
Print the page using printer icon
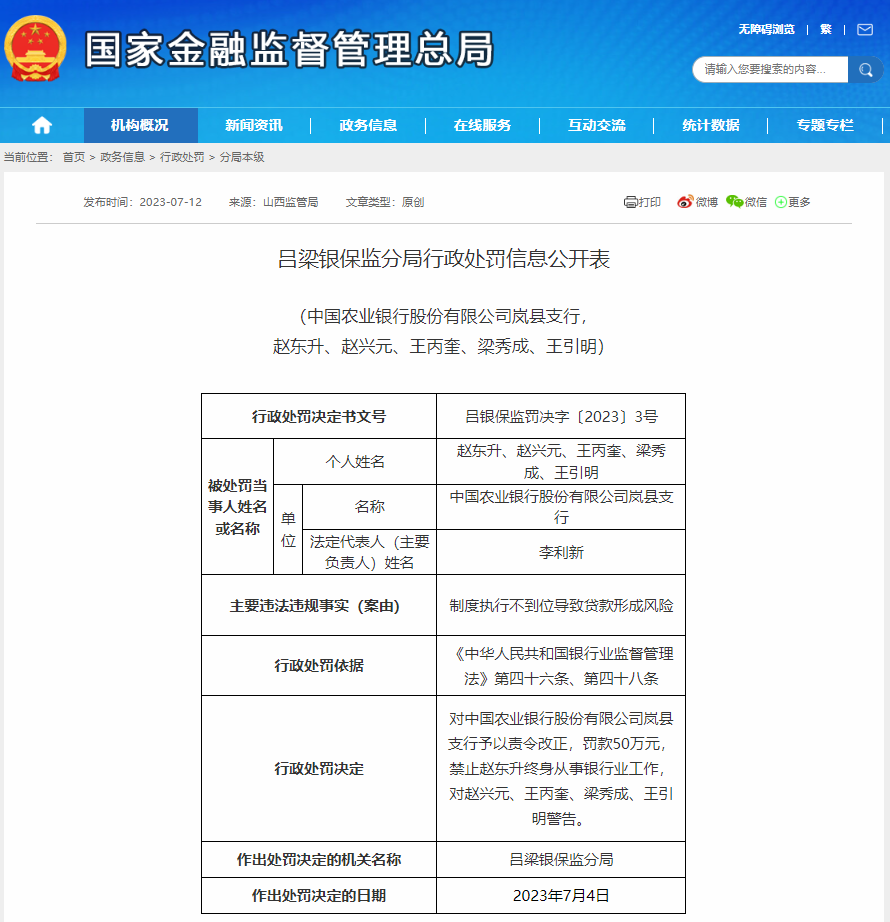[631, 202]
